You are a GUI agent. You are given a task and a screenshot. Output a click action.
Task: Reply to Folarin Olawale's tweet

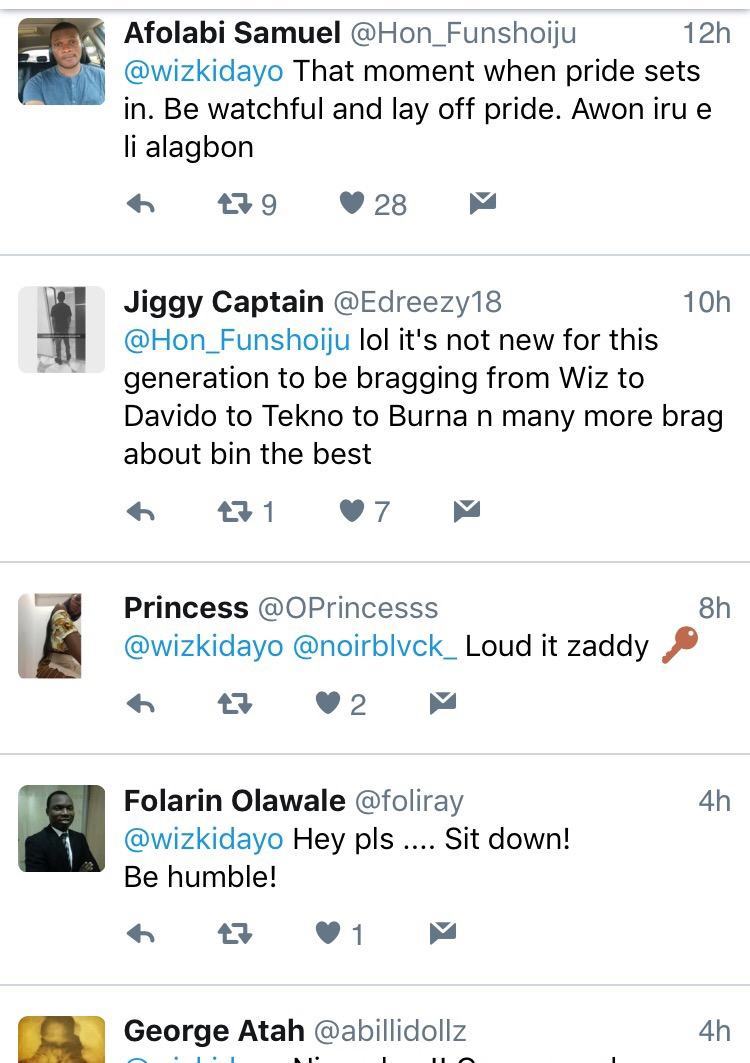click(141, 934)
